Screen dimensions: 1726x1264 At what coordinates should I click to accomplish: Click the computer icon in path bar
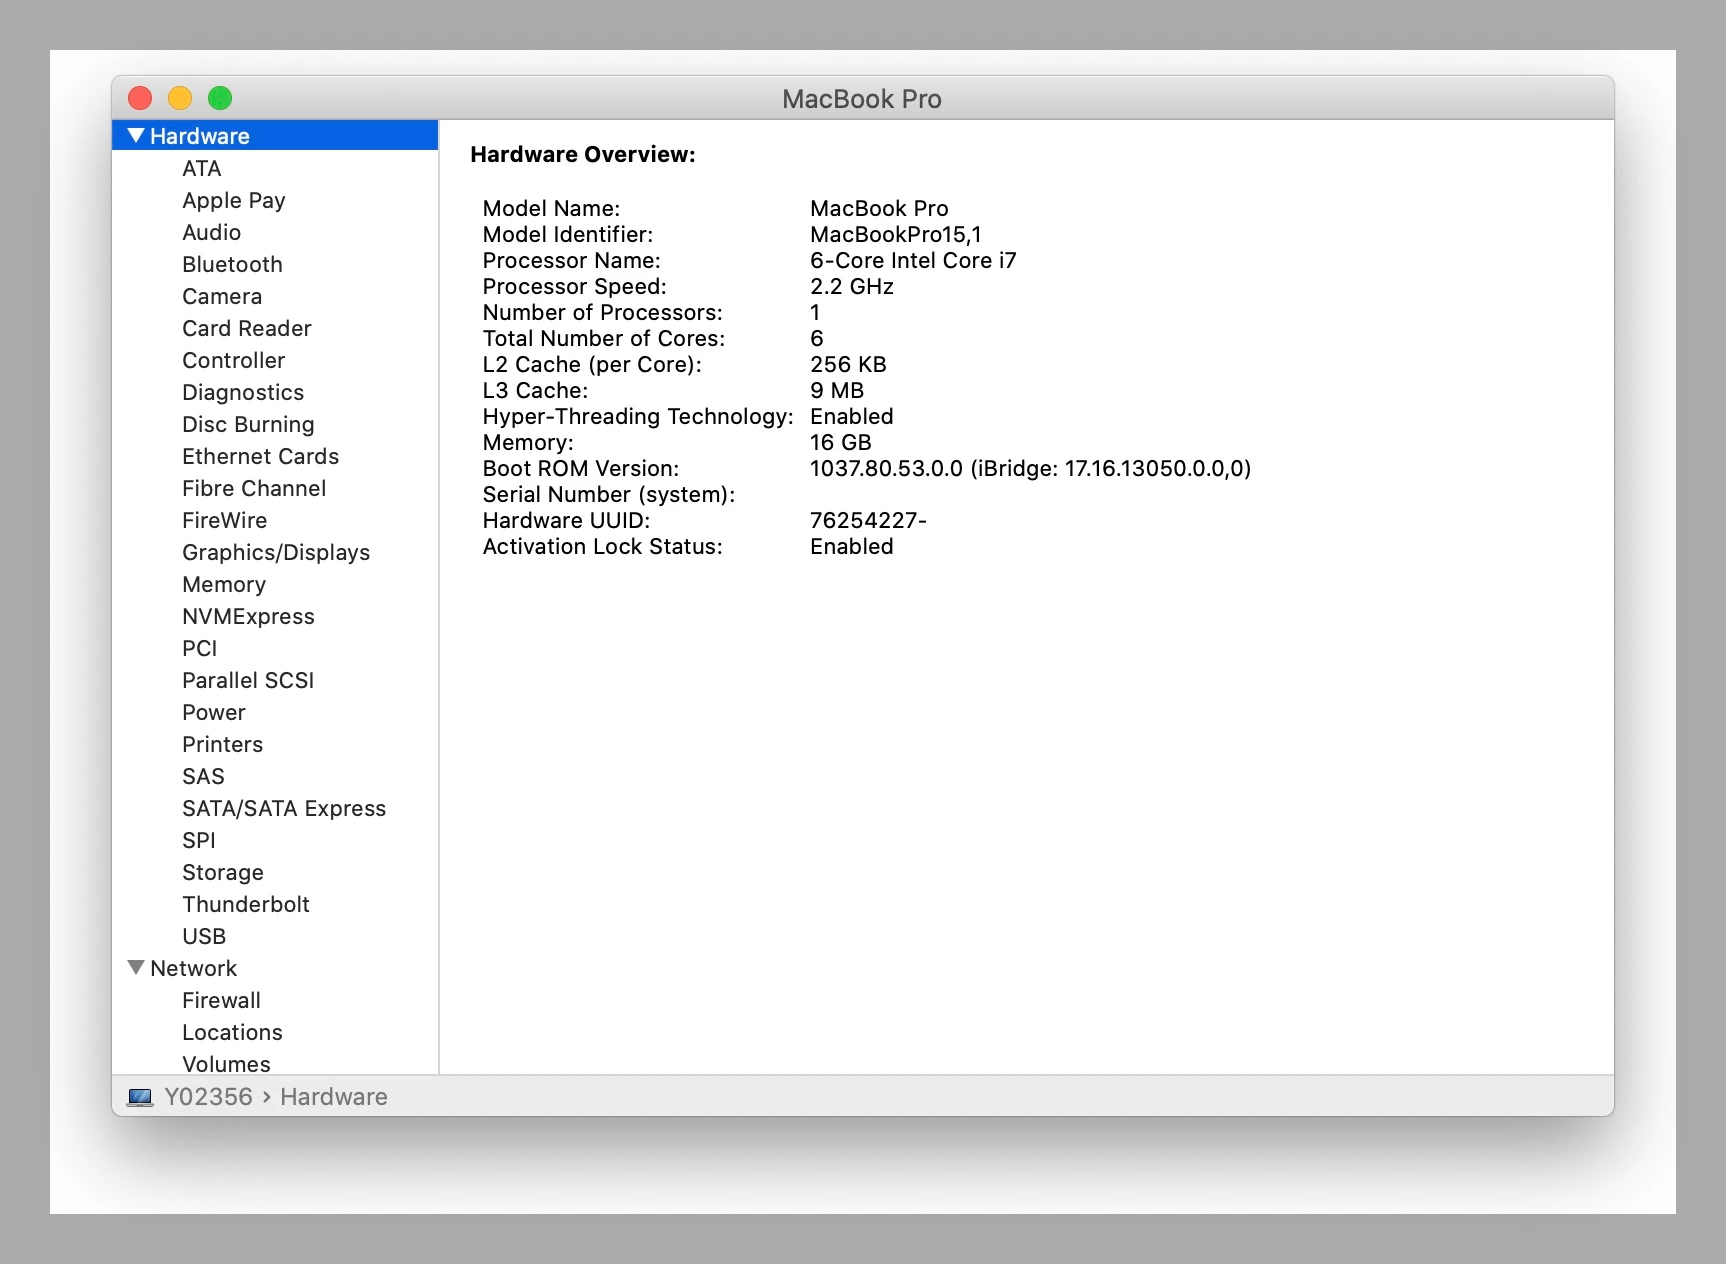click(140, 1097)
